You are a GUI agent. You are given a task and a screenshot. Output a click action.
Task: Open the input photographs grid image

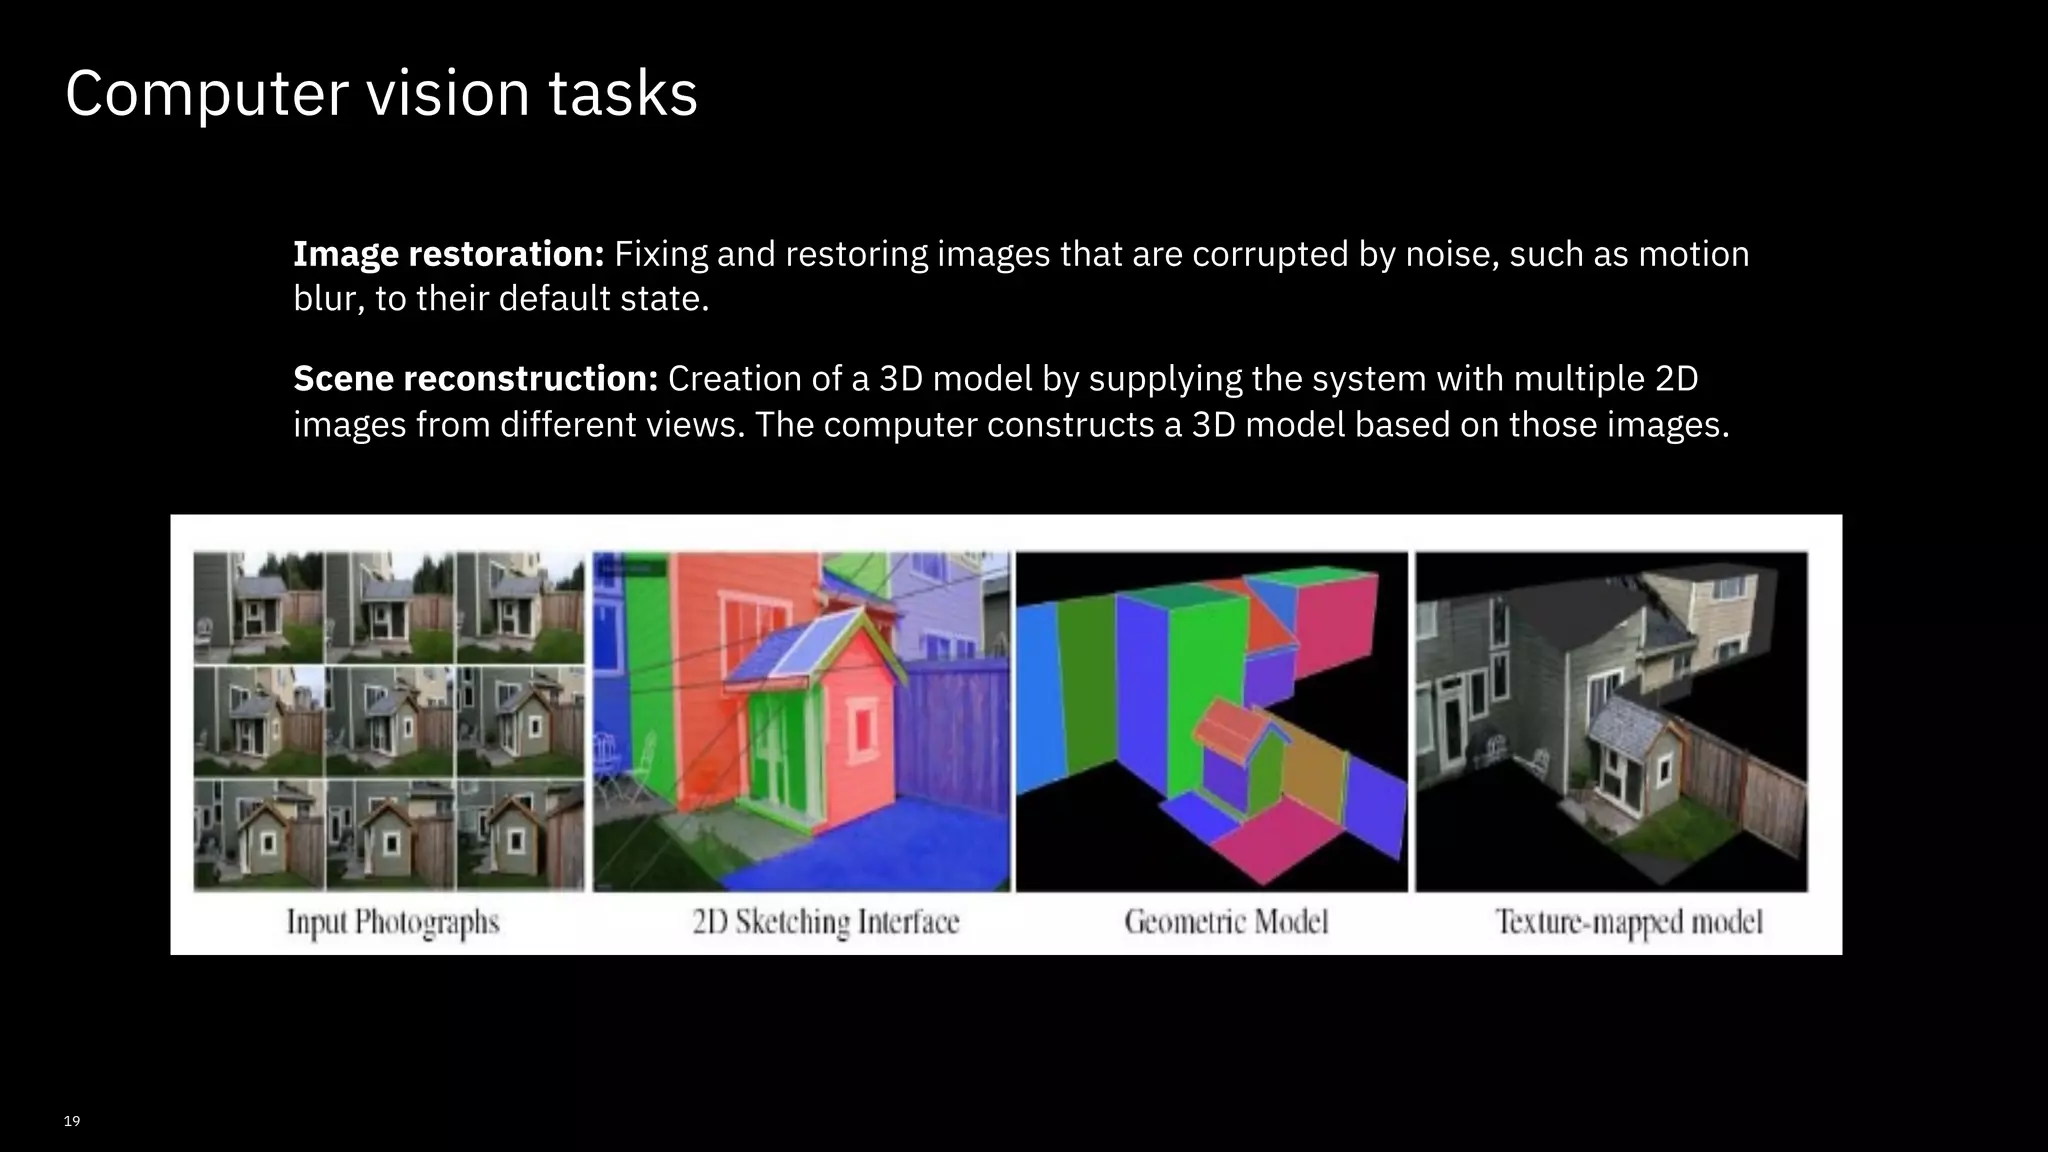point(389,721)
